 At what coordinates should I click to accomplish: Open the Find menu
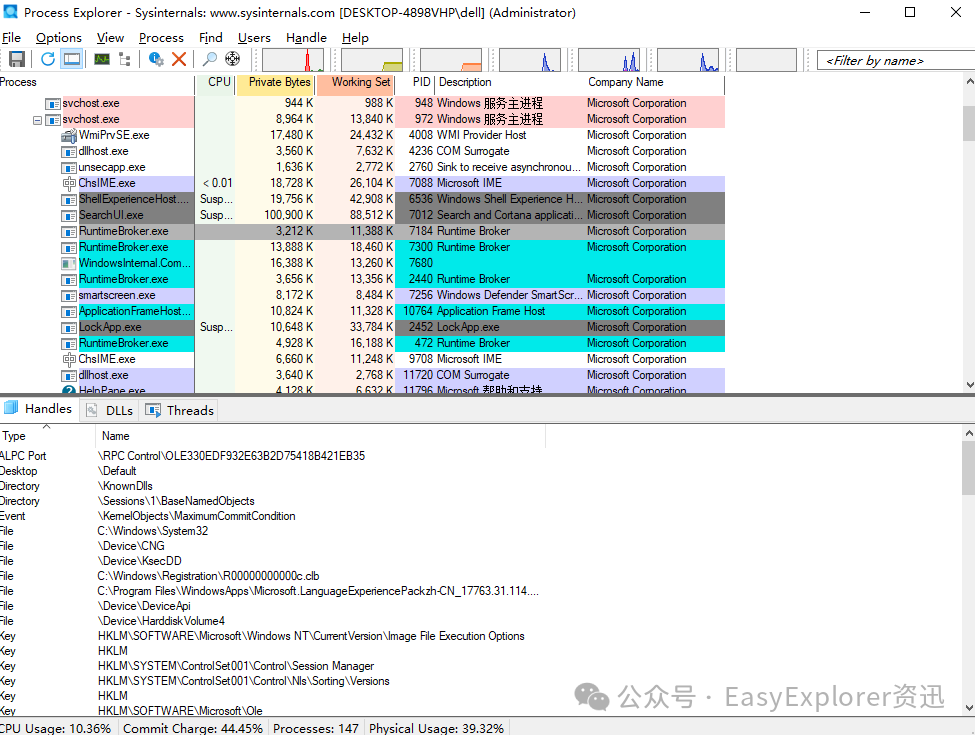(210, 38)
